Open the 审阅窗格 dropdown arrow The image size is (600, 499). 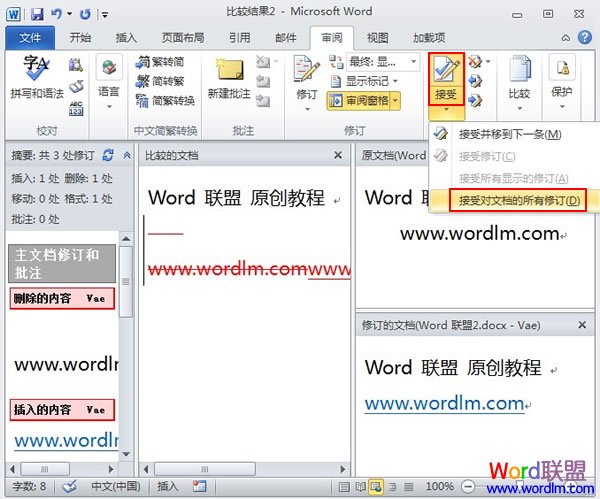coord(395,101)
